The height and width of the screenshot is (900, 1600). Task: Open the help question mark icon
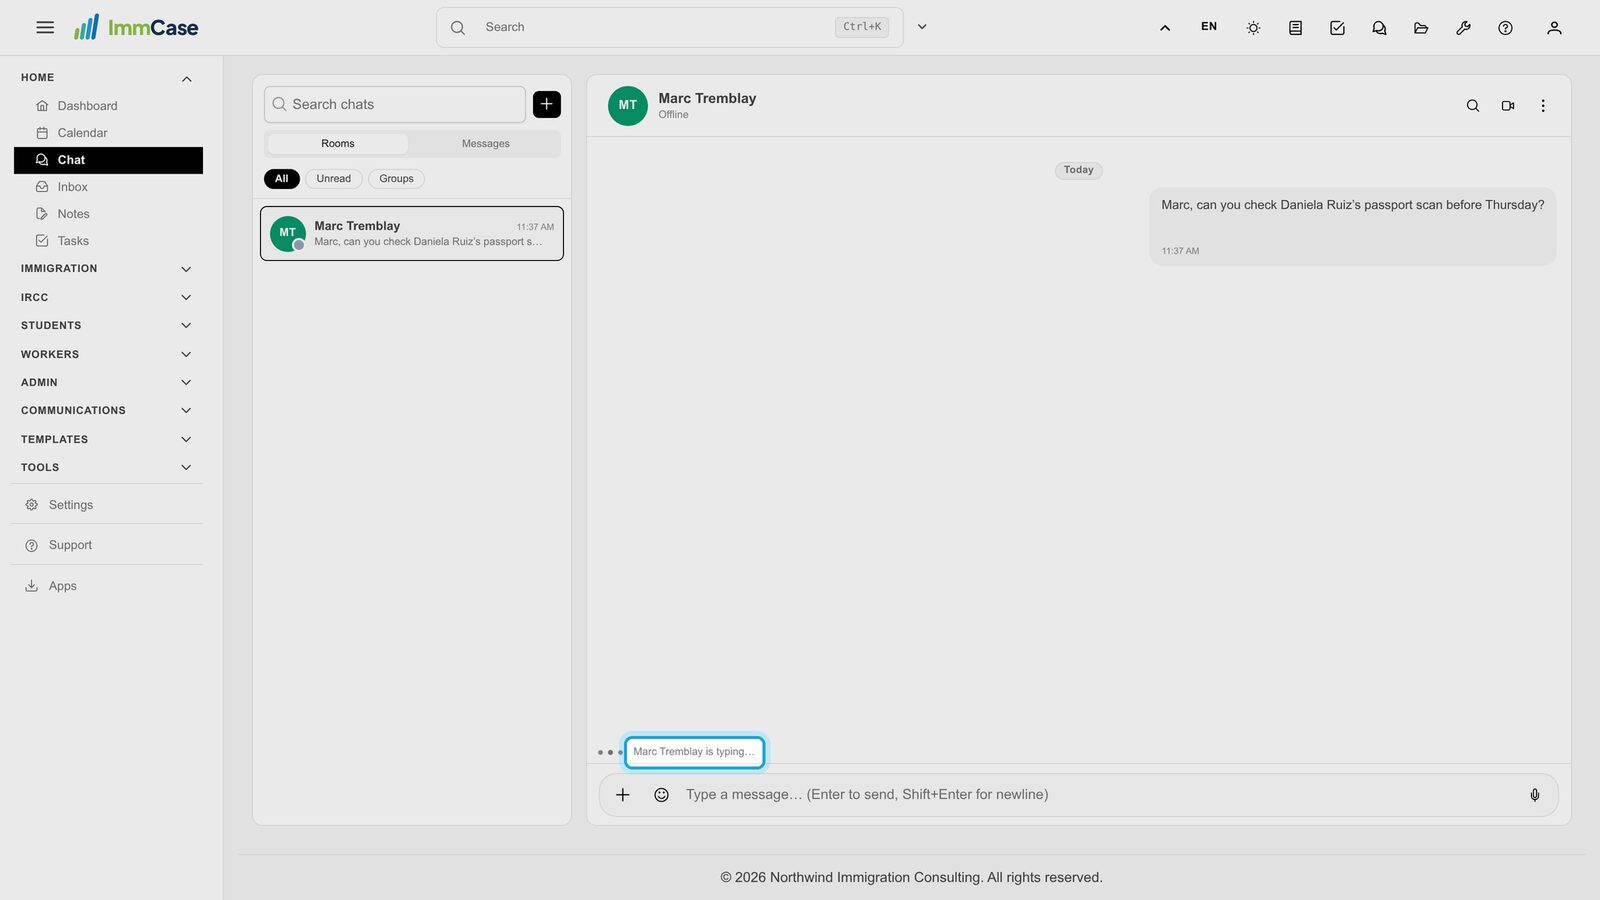[x=1505, y=28]
